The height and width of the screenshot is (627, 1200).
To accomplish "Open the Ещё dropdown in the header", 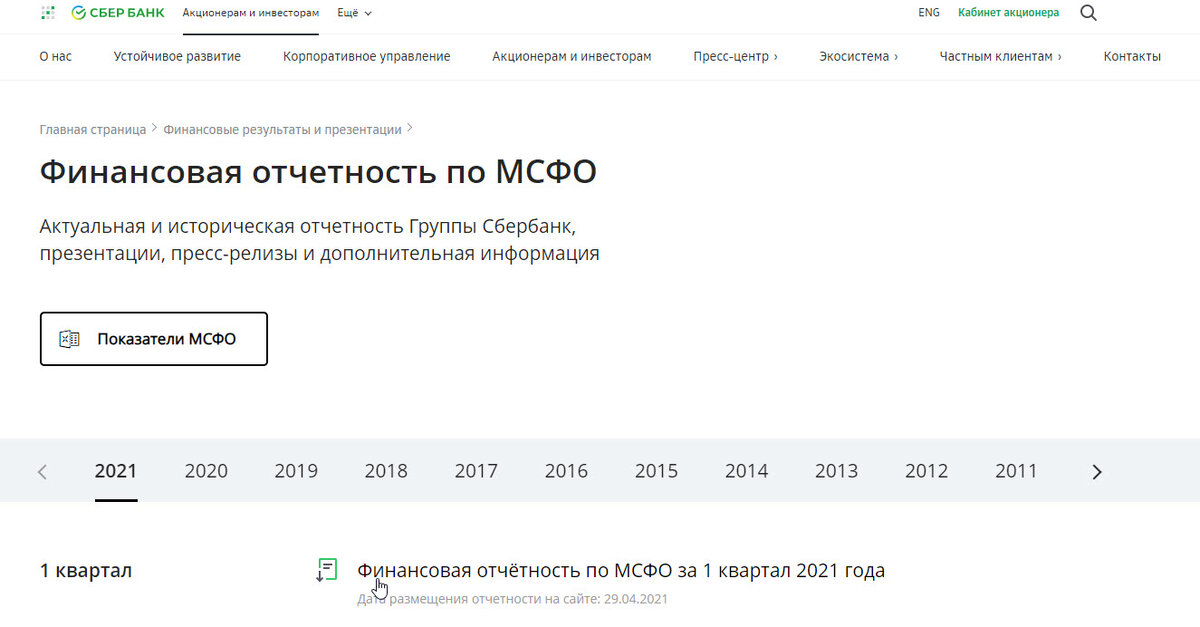I will click(352, 14).
